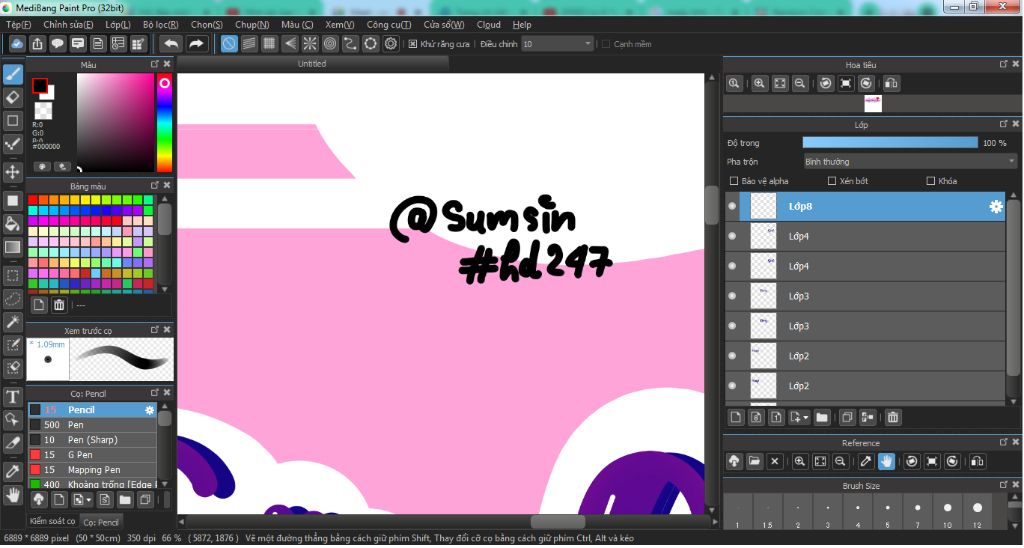Switch to Kiểm soát cọ tab
1024x548 pixels.
(52, 521)
